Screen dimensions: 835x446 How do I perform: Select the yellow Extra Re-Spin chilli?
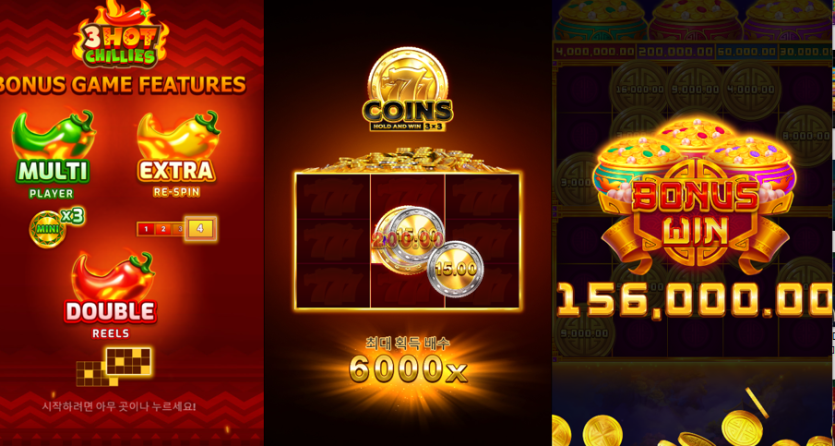(178, 135)
